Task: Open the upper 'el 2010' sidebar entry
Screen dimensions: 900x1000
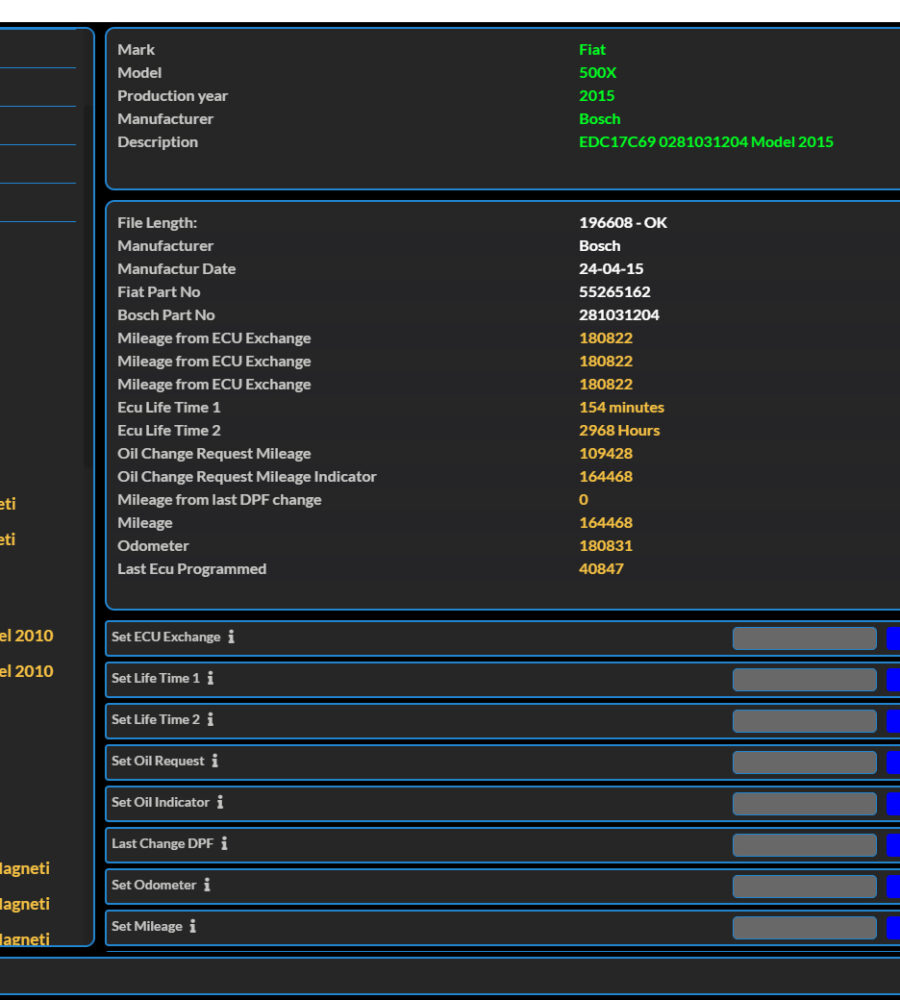Action: pyautogui.click(x=27, y=636)
